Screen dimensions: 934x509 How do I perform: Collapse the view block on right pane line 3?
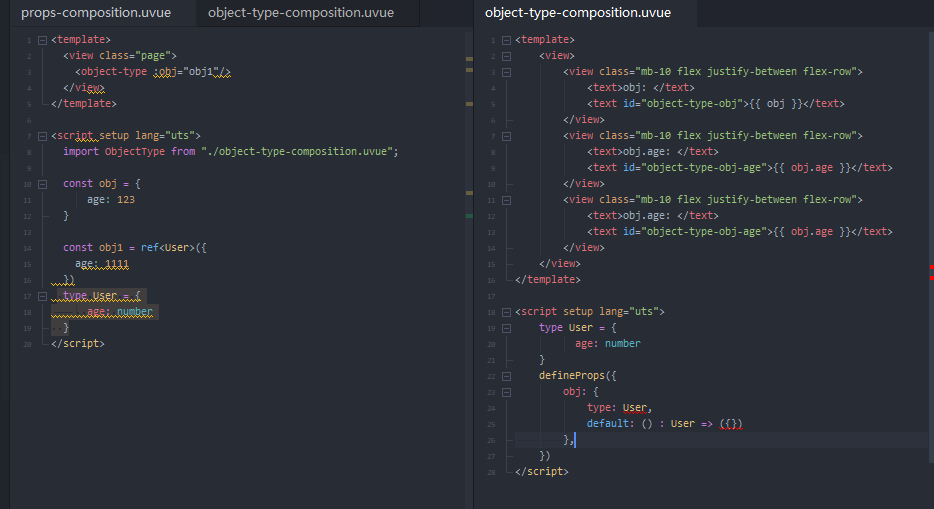pyautogui.click(x=506, y=73)
